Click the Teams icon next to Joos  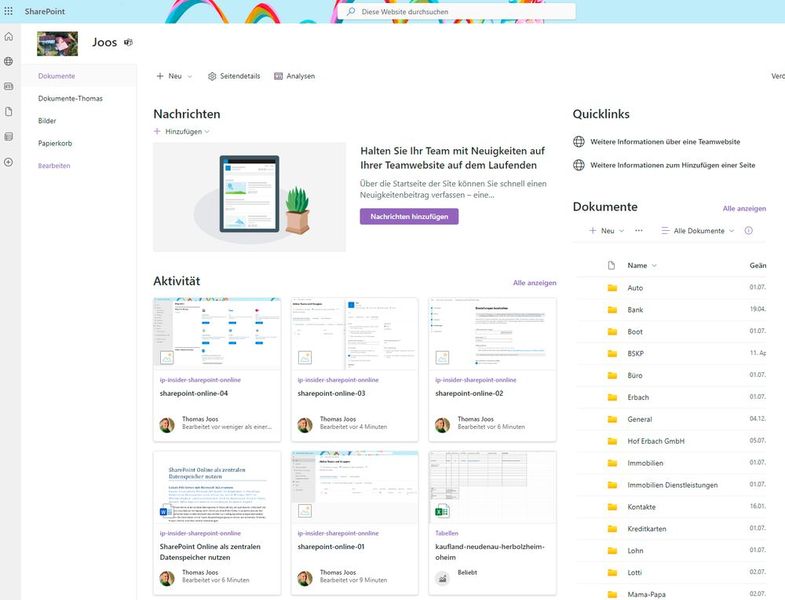[x=128, y=43]
